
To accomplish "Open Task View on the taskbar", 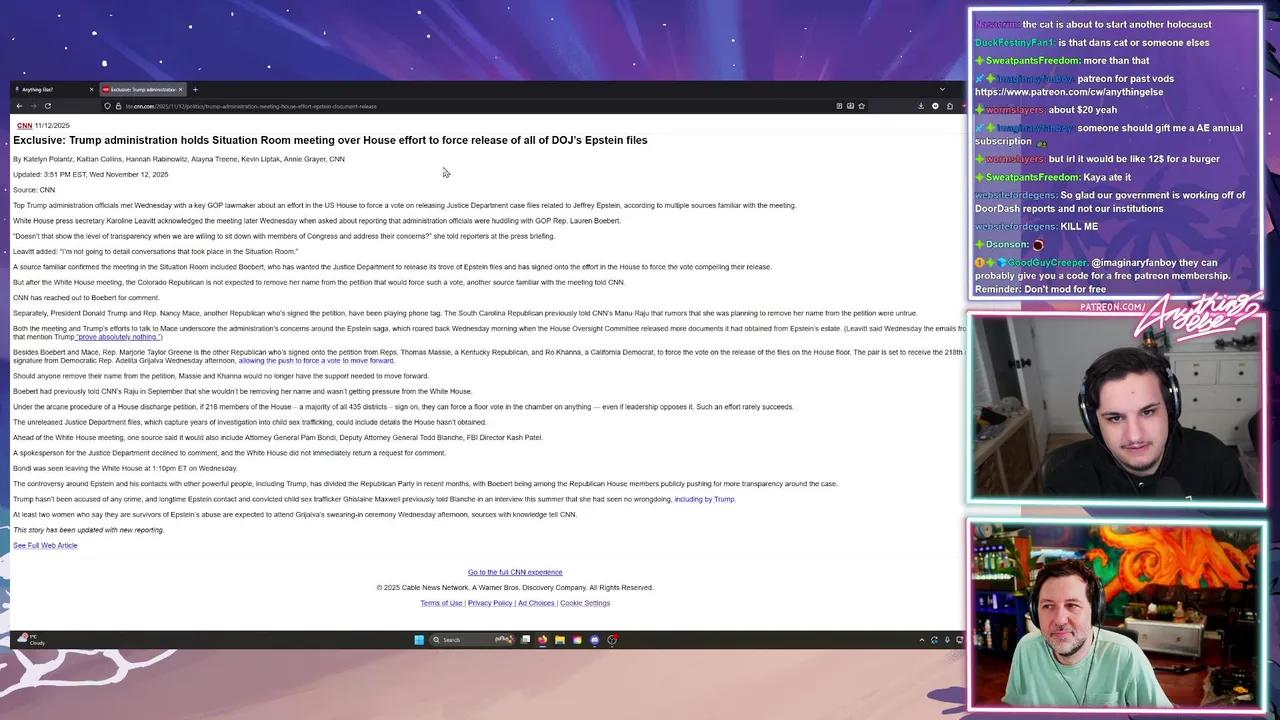I will point(526,640).
